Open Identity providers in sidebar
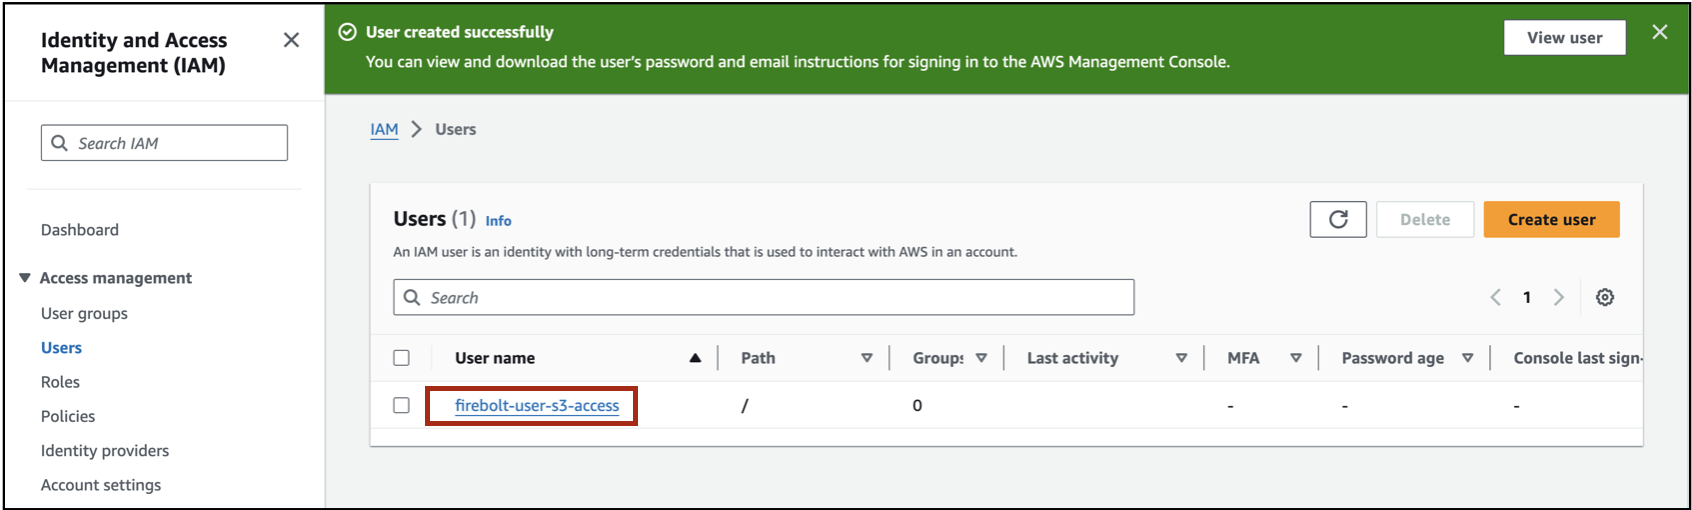Viewport: 1692px width, 510px height. pos(105,450)
